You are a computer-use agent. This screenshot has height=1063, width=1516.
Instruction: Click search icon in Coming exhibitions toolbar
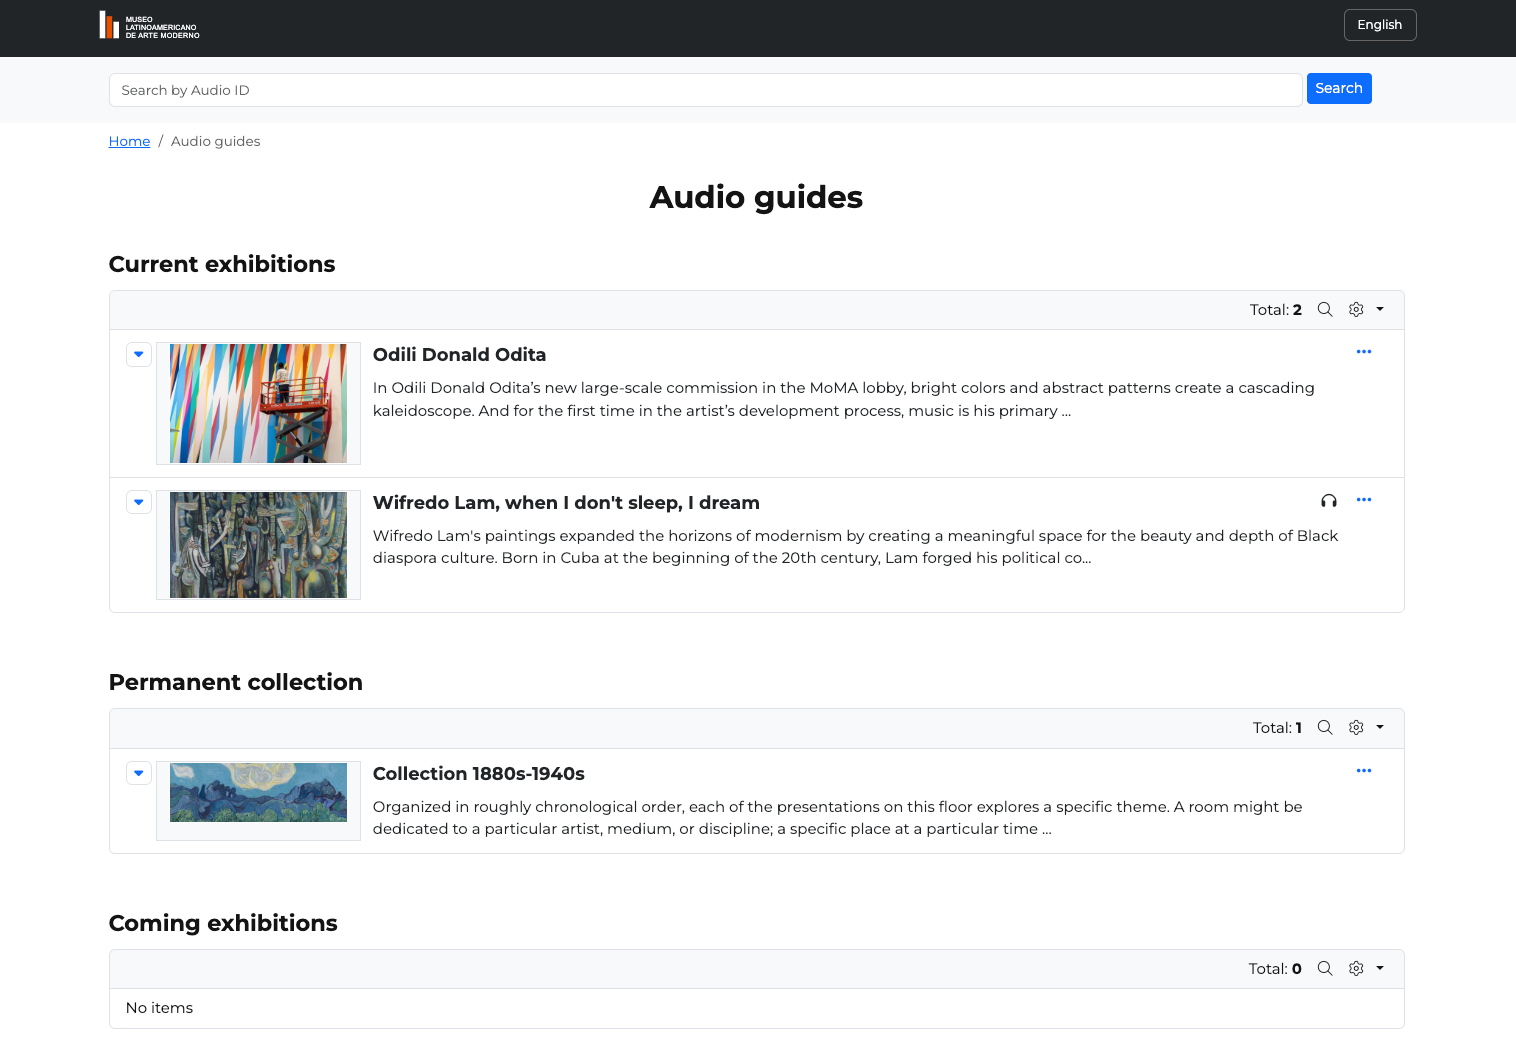coord(1325,969)
